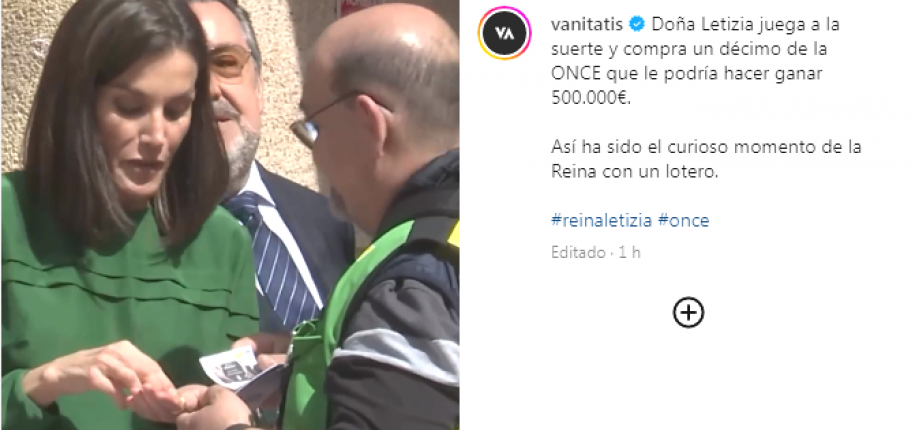Click the "Editado" label under caption
Viewport: 915px width, 430px height.
(x=578, y=253)
